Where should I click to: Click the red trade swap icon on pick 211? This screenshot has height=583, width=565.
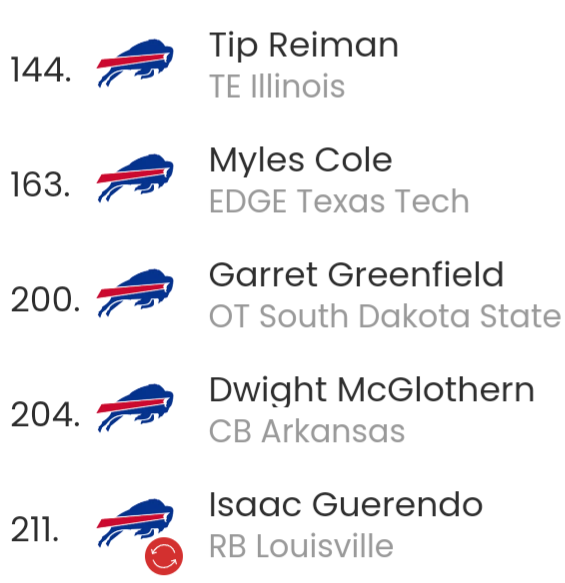pos(164,556)
